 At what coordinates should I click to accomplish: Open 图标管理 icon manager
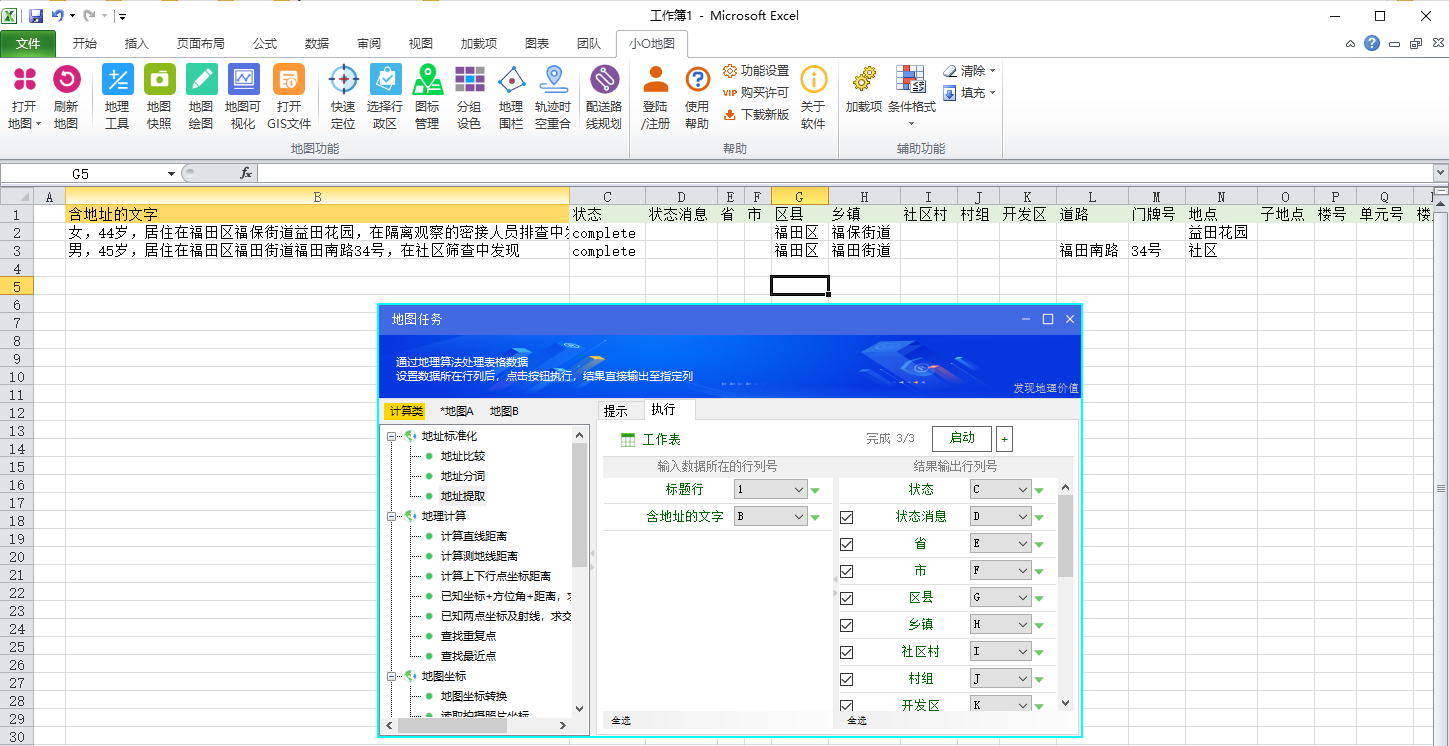(x=427, y=97)
